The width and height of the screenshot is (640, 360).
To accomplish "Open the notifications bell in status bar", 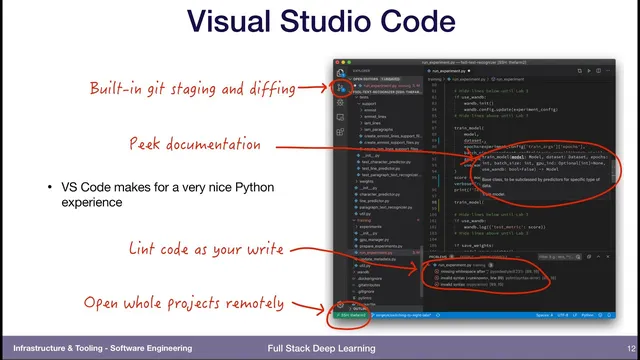I will 609,315.
